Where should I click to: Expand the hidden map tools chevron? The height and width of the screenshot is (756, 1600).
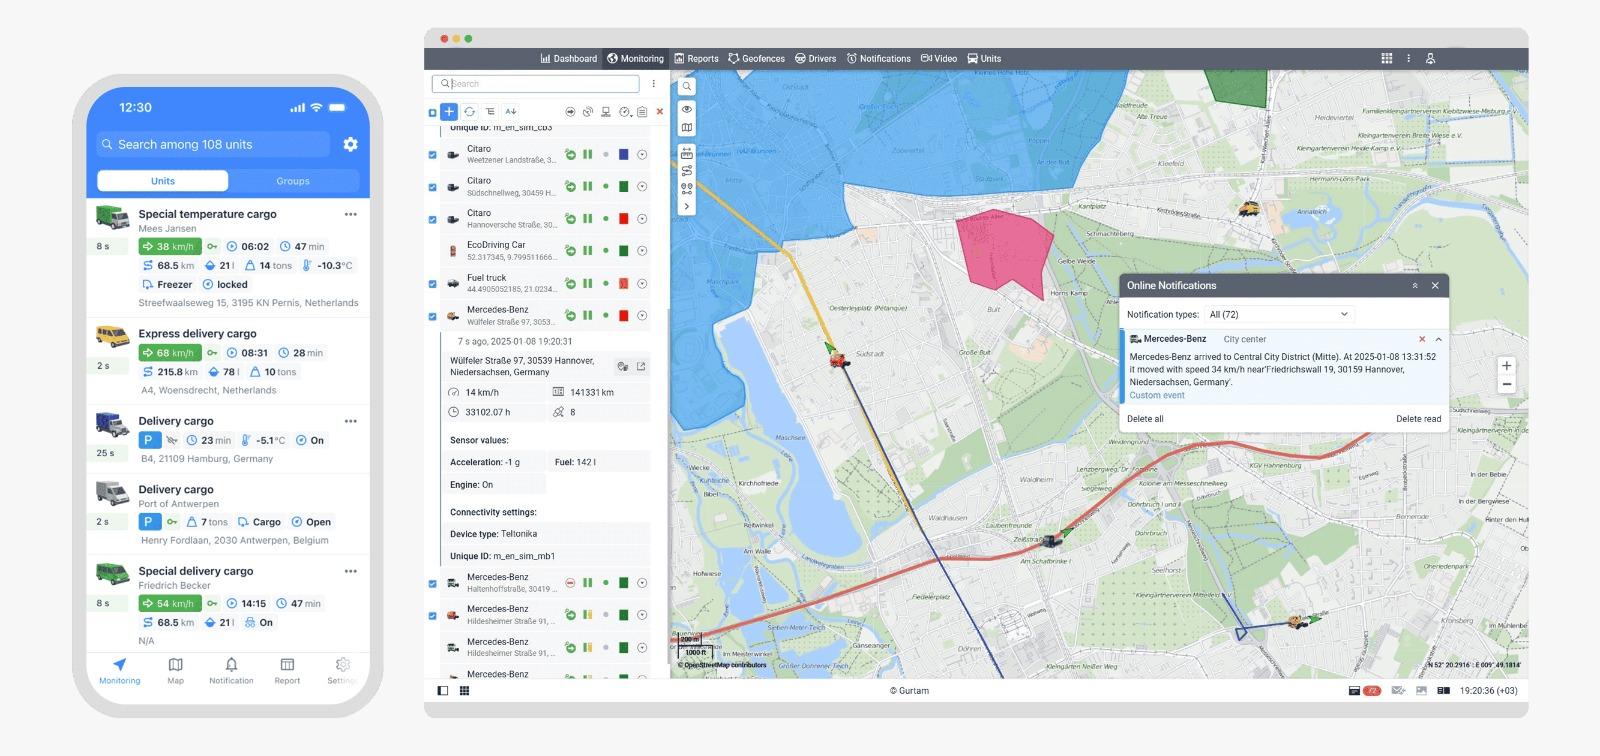[687, 206]
